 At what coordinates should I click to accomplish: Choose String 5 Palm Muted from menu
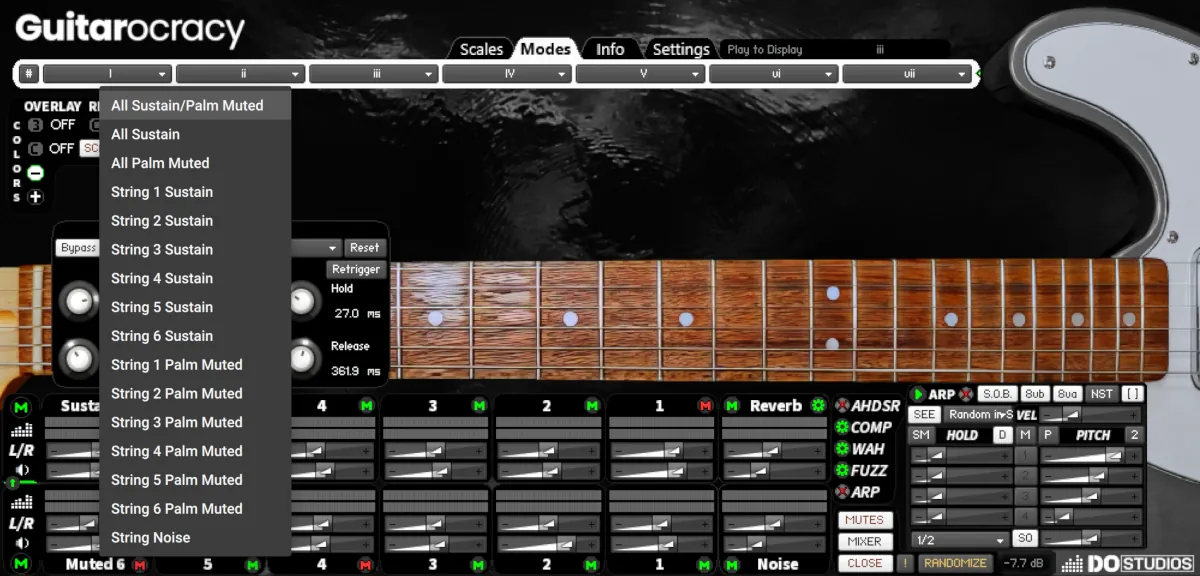[196, 480]
